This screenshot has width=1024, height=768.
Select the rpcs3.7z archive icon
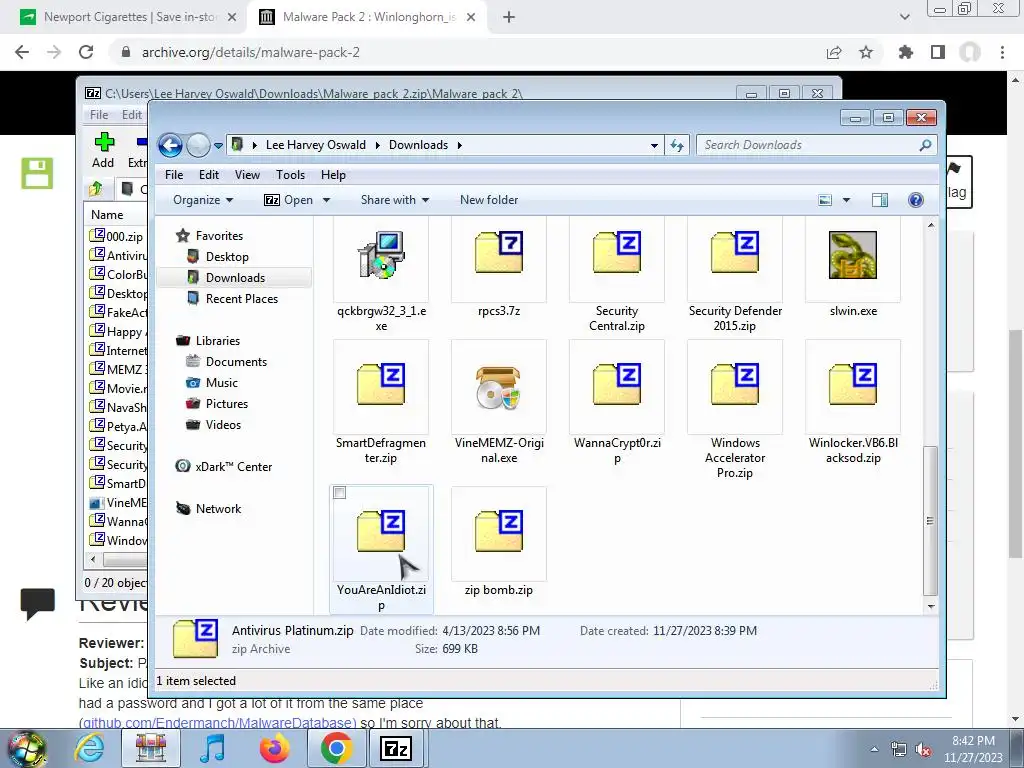tap(499, 252)
